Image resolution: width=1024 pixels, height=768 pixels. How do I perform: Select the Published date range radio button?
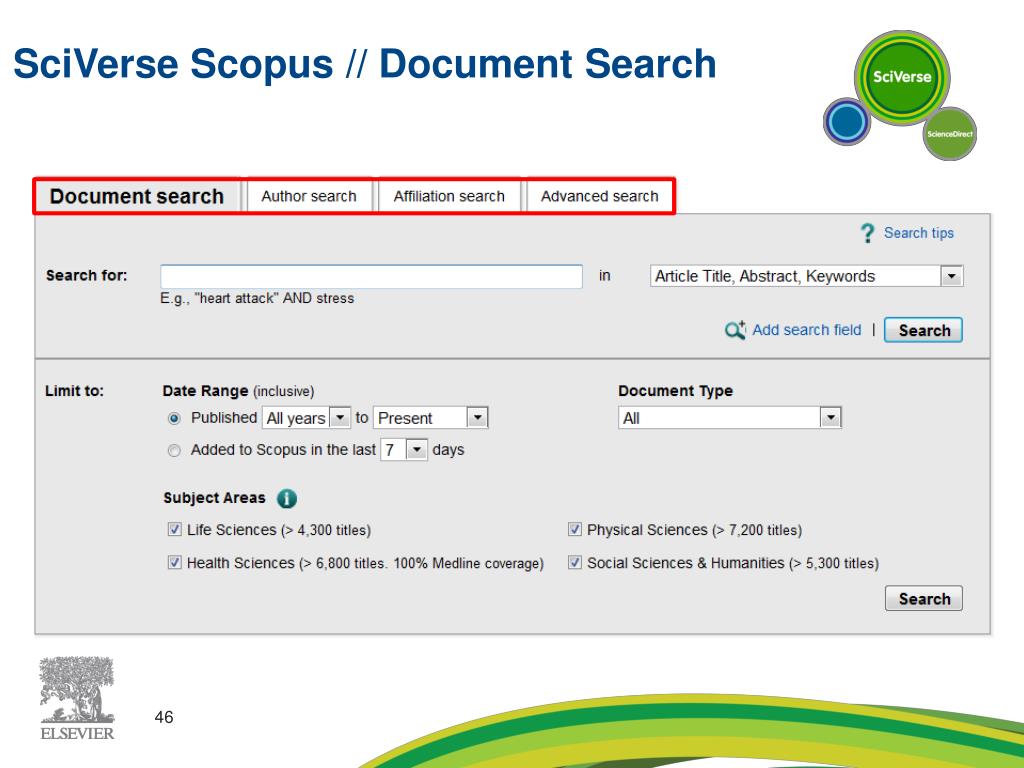pyautogui.click(x=174, y=419)
